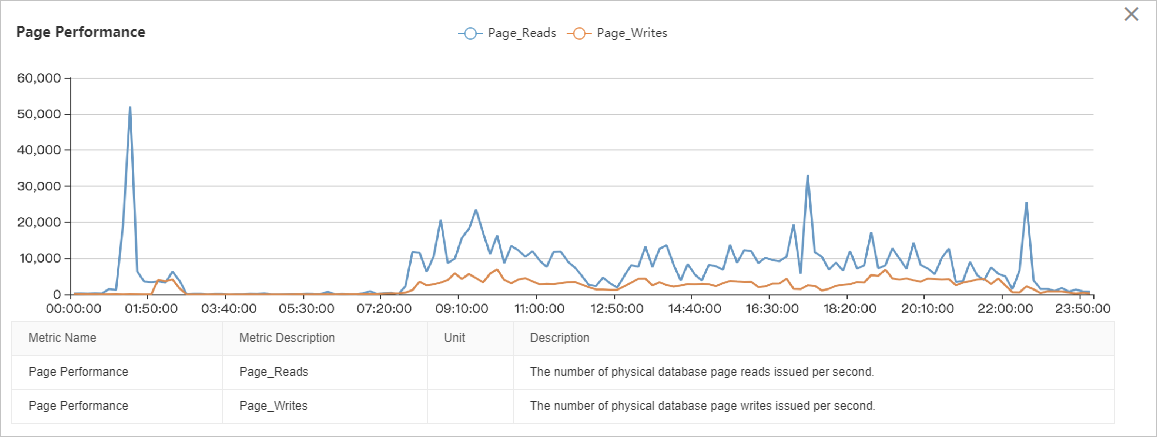The width and height of the screenshot is (1157, 437).
Task: Close the Page Performance dialog
Action: 1131,14
